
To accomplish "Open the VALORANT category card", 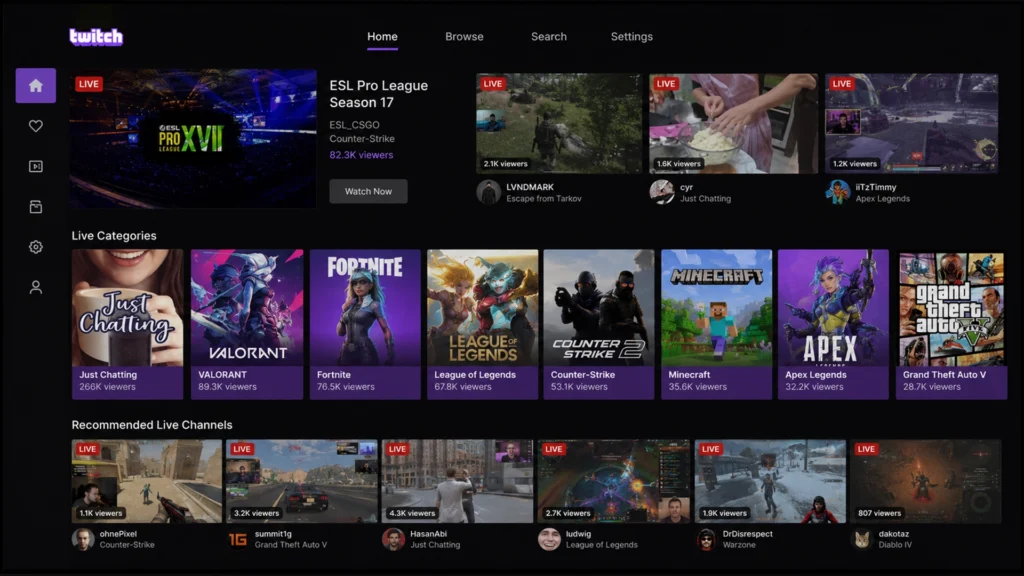I will (247, 324).
